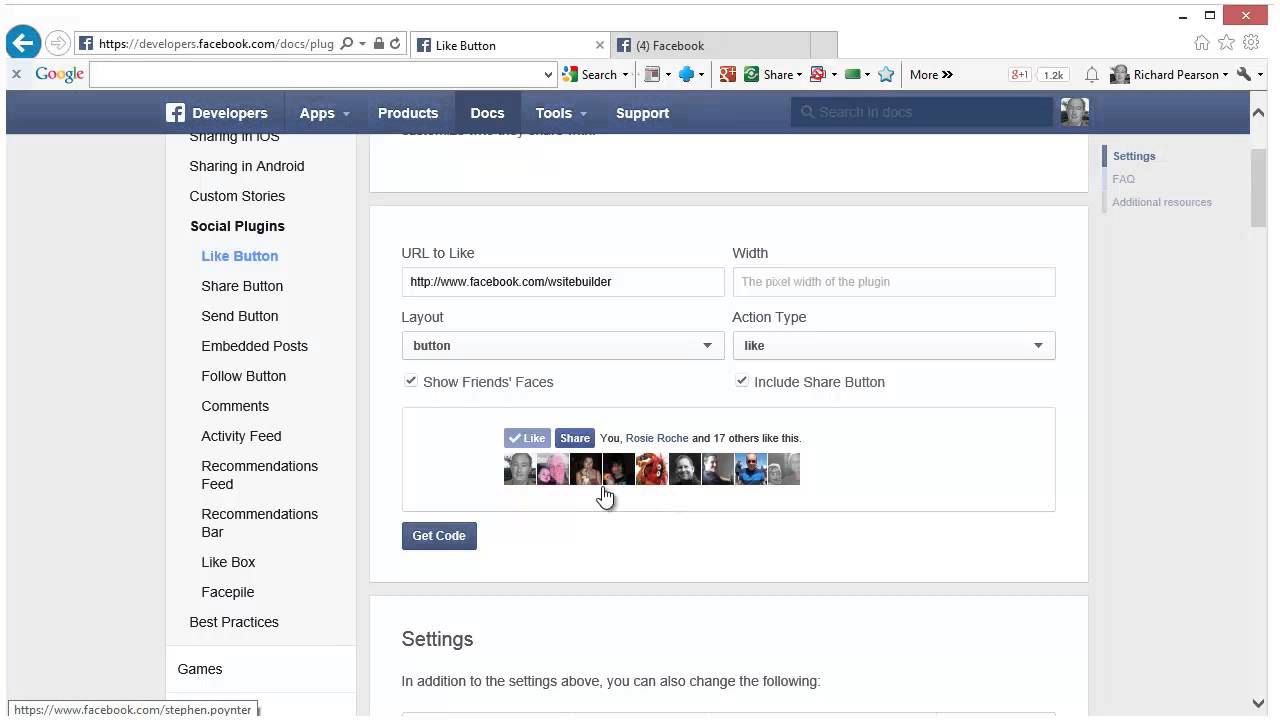Viewport: 1280px width, 720px height.
Task: Click into the Width pixel field
Action: click(893, 281)
